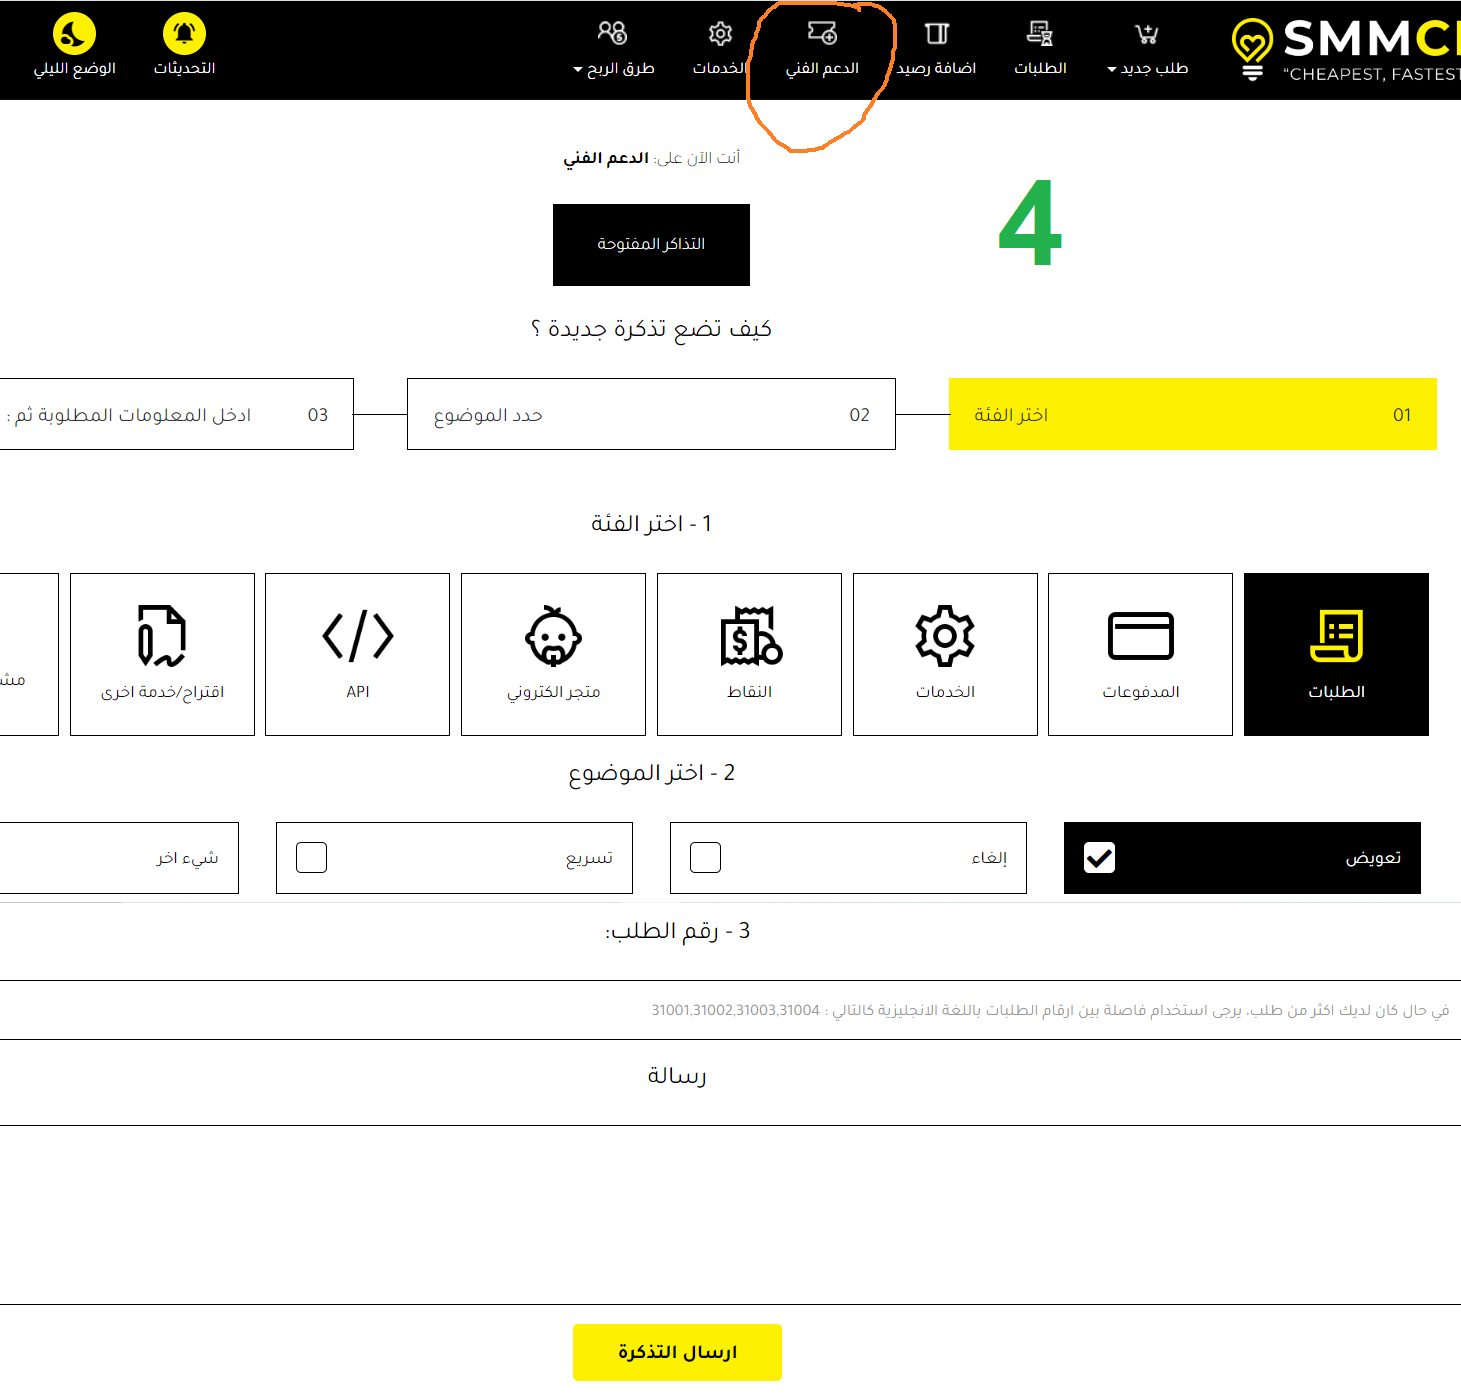Open the updates bell icon
Image resolution: width=1461 pixels, height=1395 pixels.
pyautogui.click(x=184, y=34)
